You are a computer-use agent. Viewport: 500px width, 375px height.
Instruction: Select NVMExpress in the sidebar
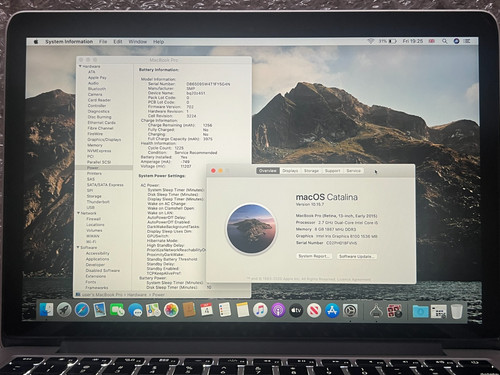point(99,151)
